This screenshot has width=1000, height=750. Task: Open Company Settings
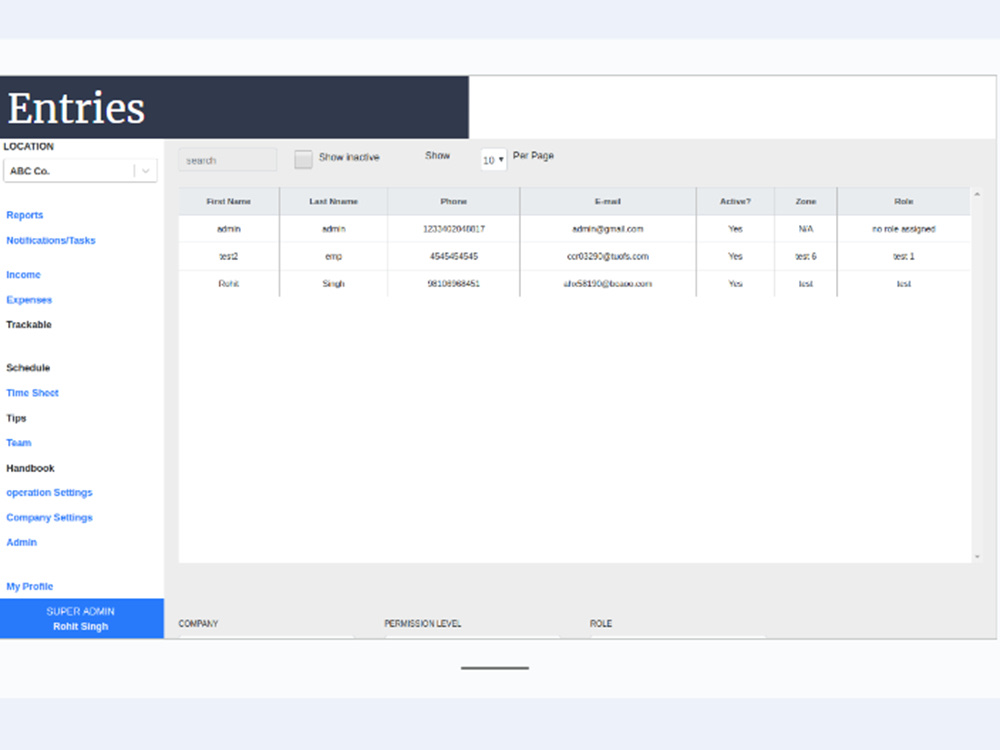pyautogui.click(x=49, y=517)
